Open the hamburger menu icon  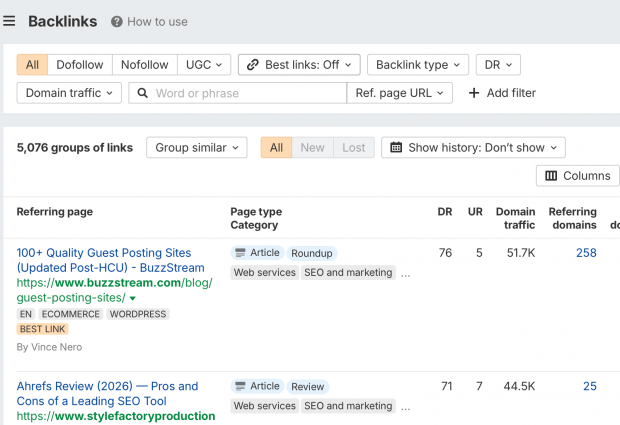(9, 21)
